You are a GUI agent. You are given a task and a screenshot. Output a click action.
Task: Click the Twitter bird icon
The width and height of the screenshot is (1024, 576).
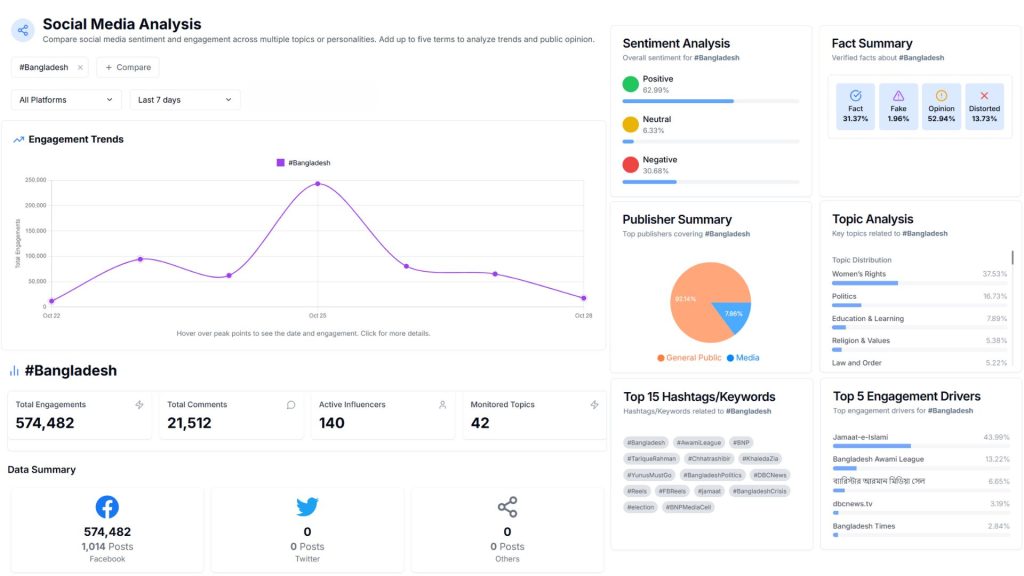[x=307, y=507]
